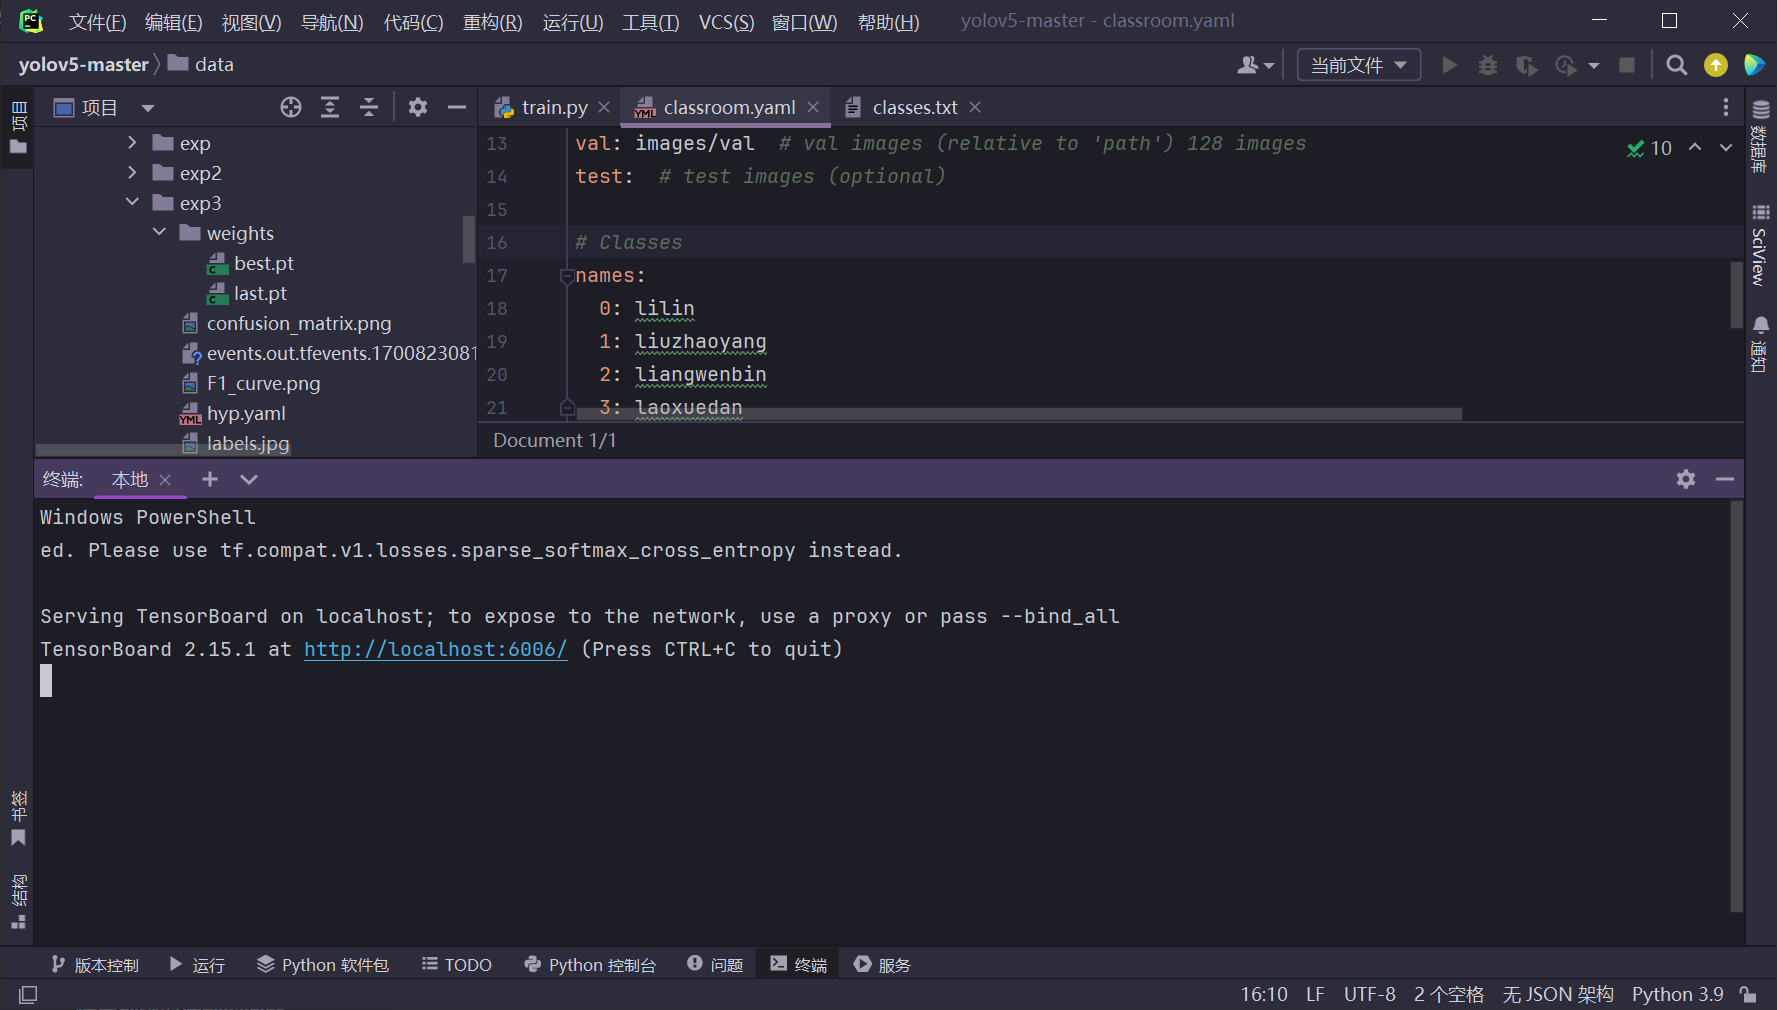The height and width of the screenshot is (1010, 1777).
Task: Expand the exp folder
Action: tap(132, 143)
